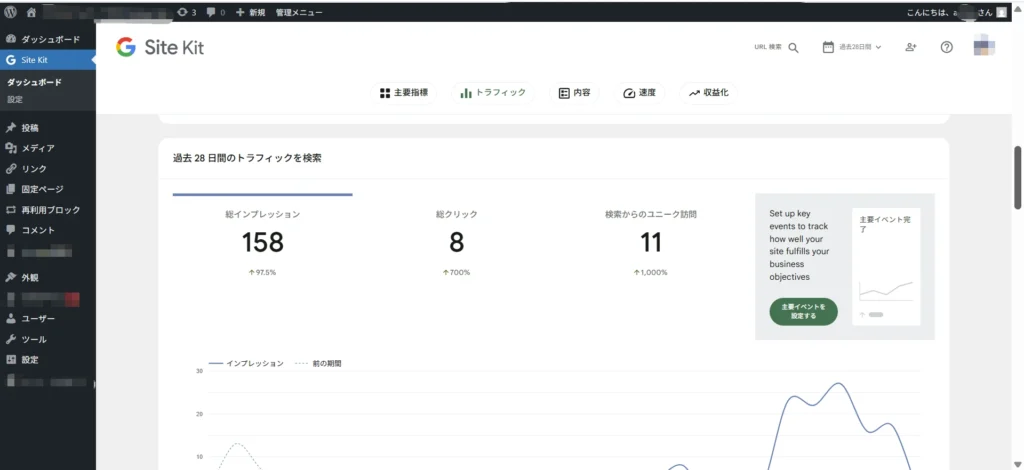Select the 検索からのユニーク訪問 metric 11
This screenshot has height=470, width=1024.
[x=650, y=242]
